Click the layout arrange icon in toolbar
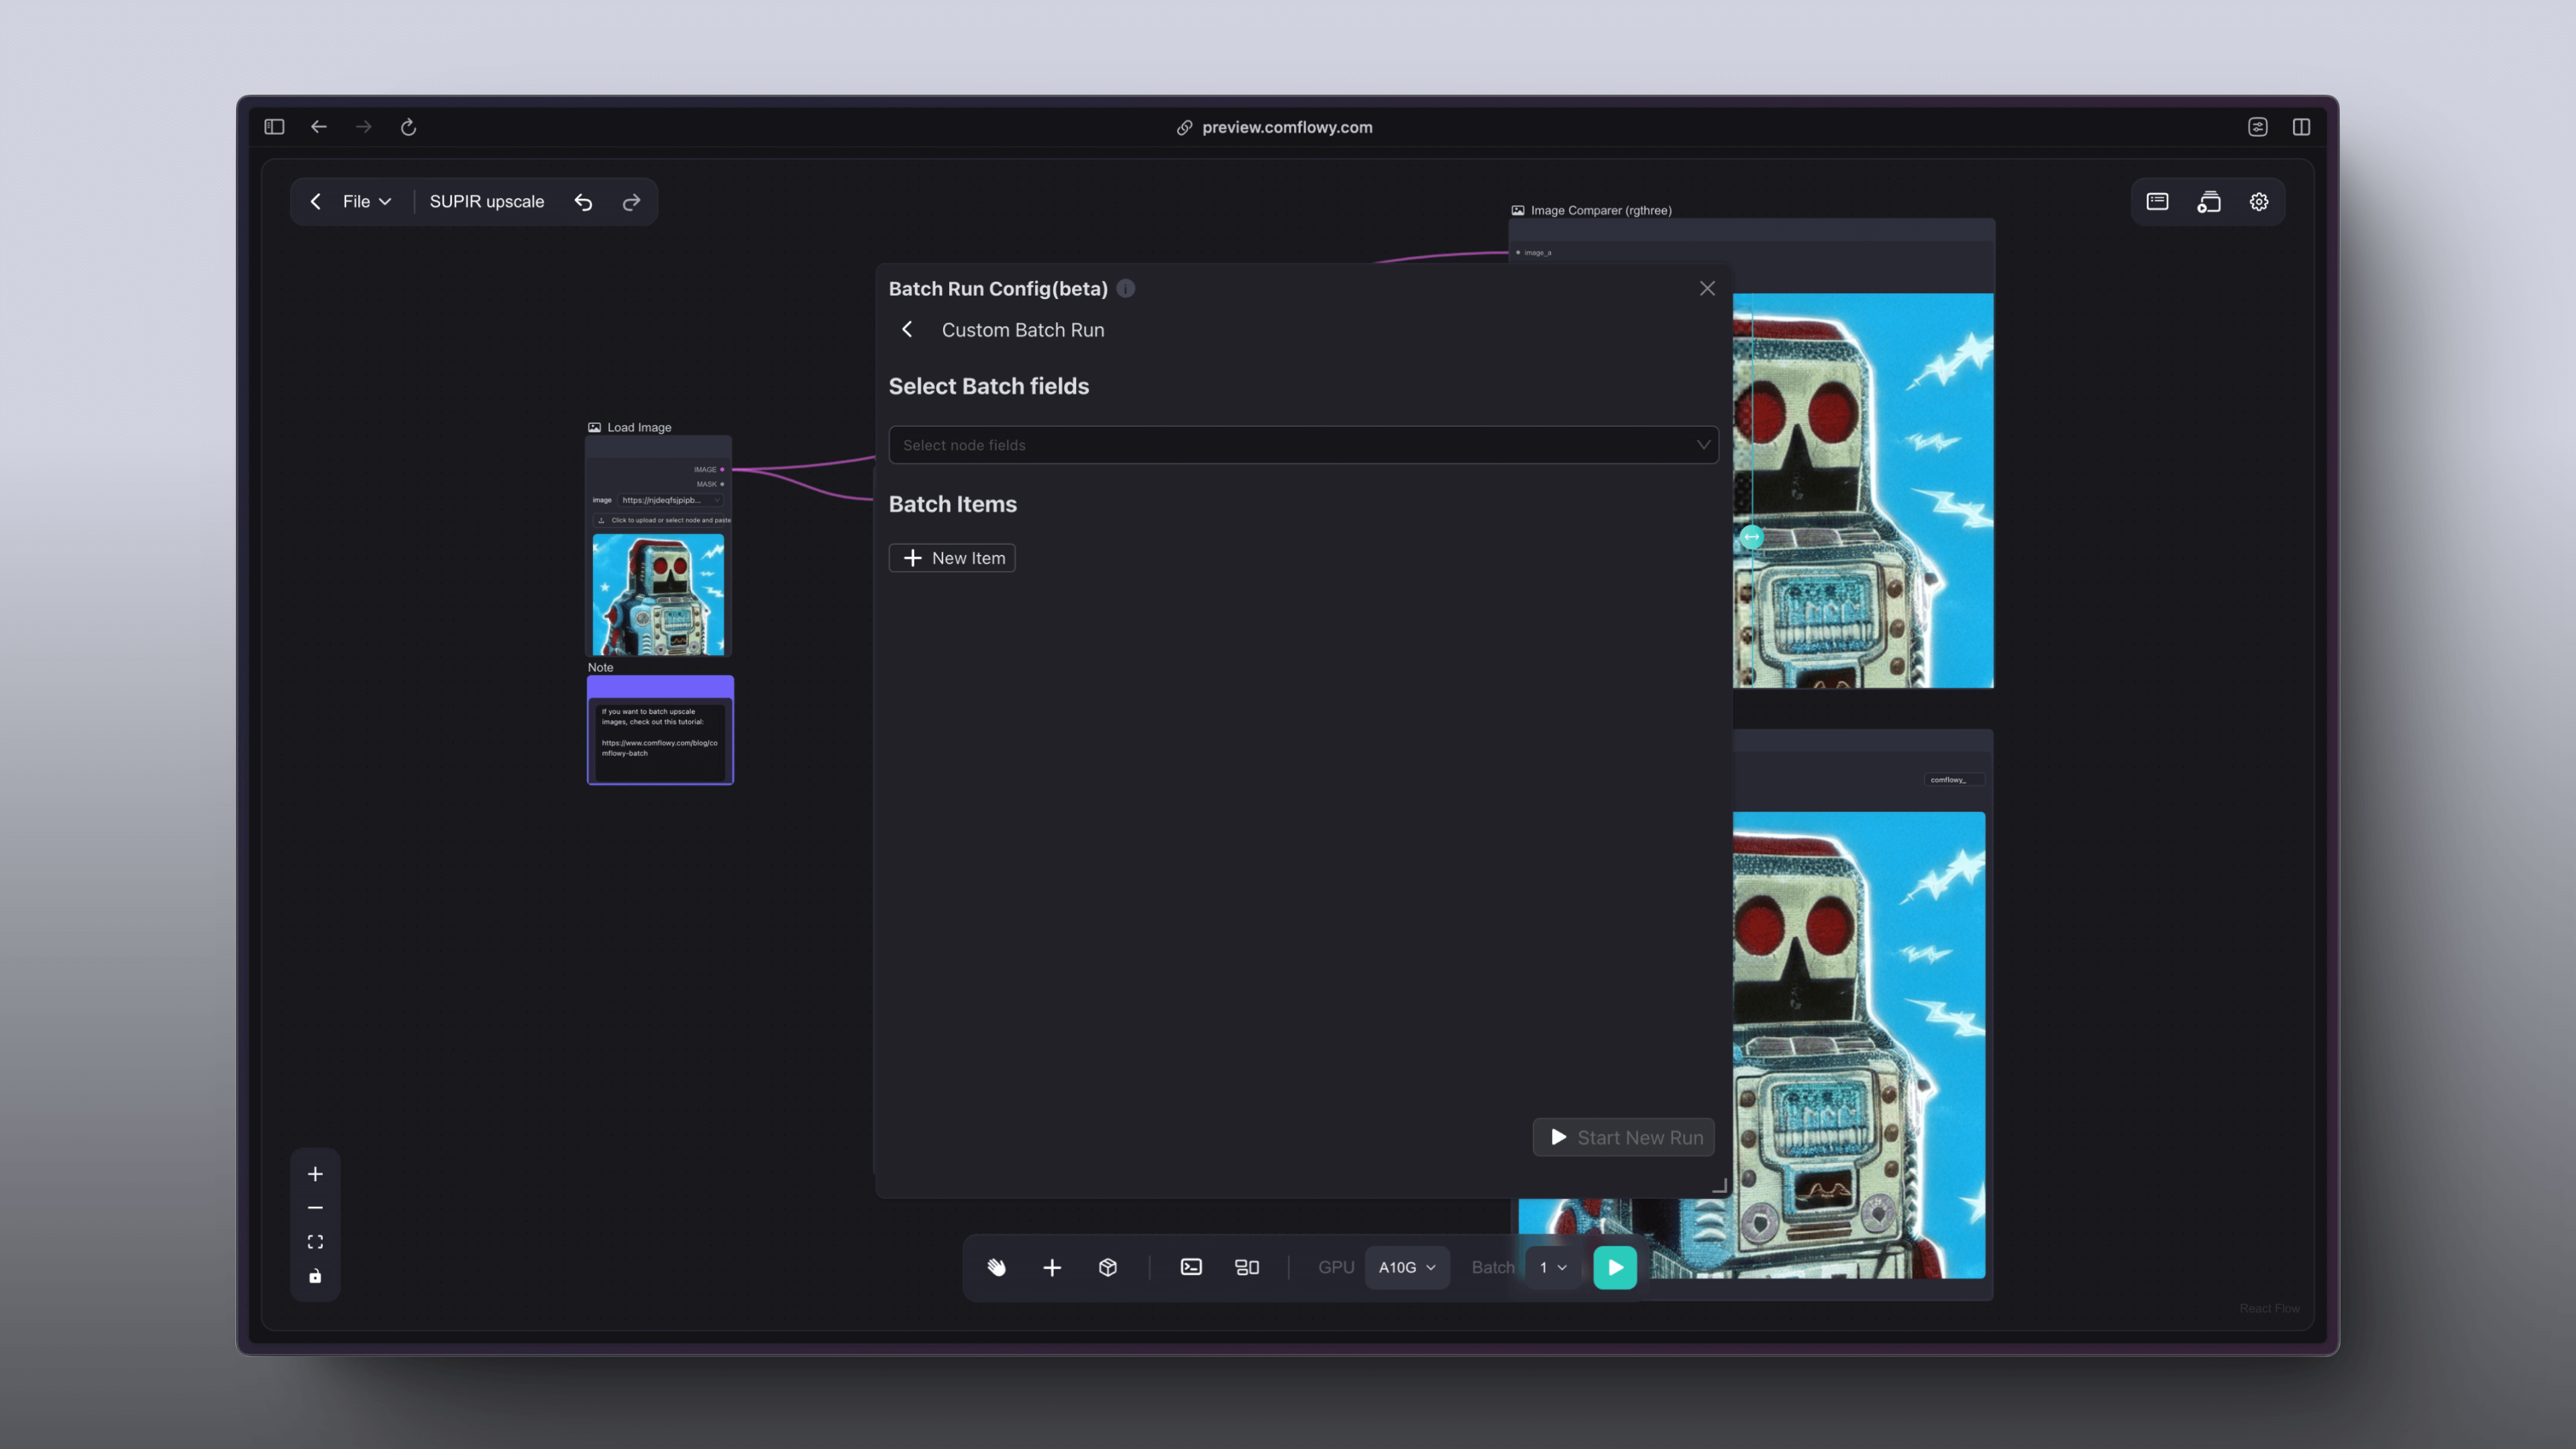The height and width of the screenshot is (1449, 2576). coord(1246,1267)
